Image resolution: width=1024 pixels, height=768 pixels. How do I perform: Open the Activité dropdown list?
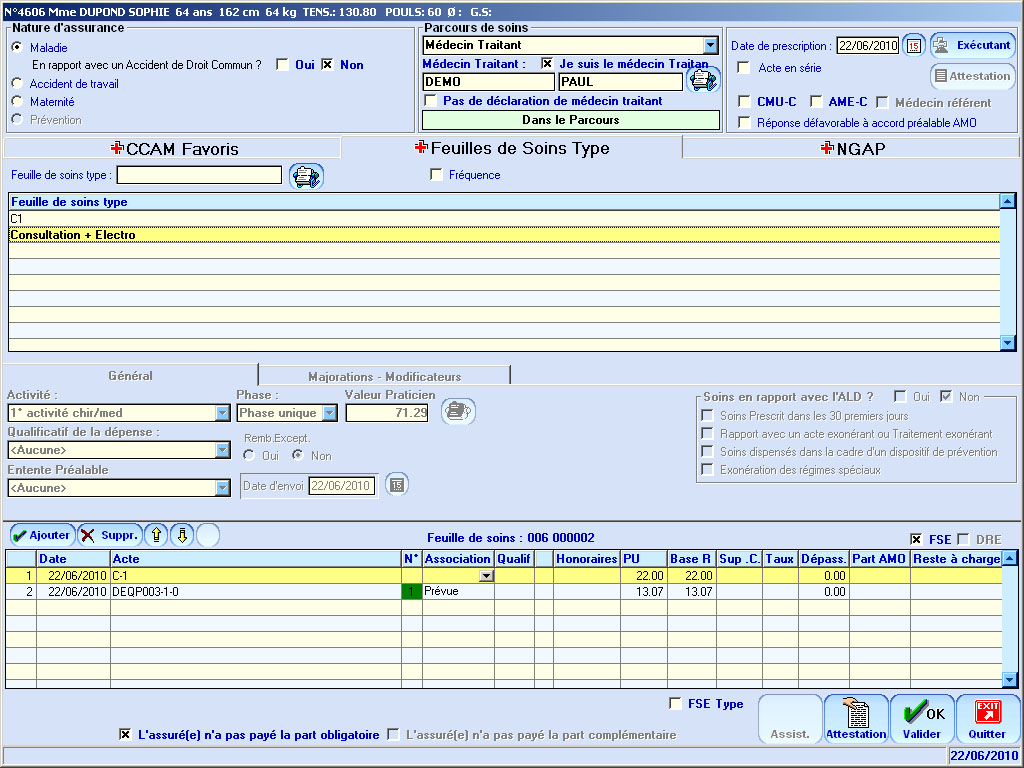coord(222,413)
